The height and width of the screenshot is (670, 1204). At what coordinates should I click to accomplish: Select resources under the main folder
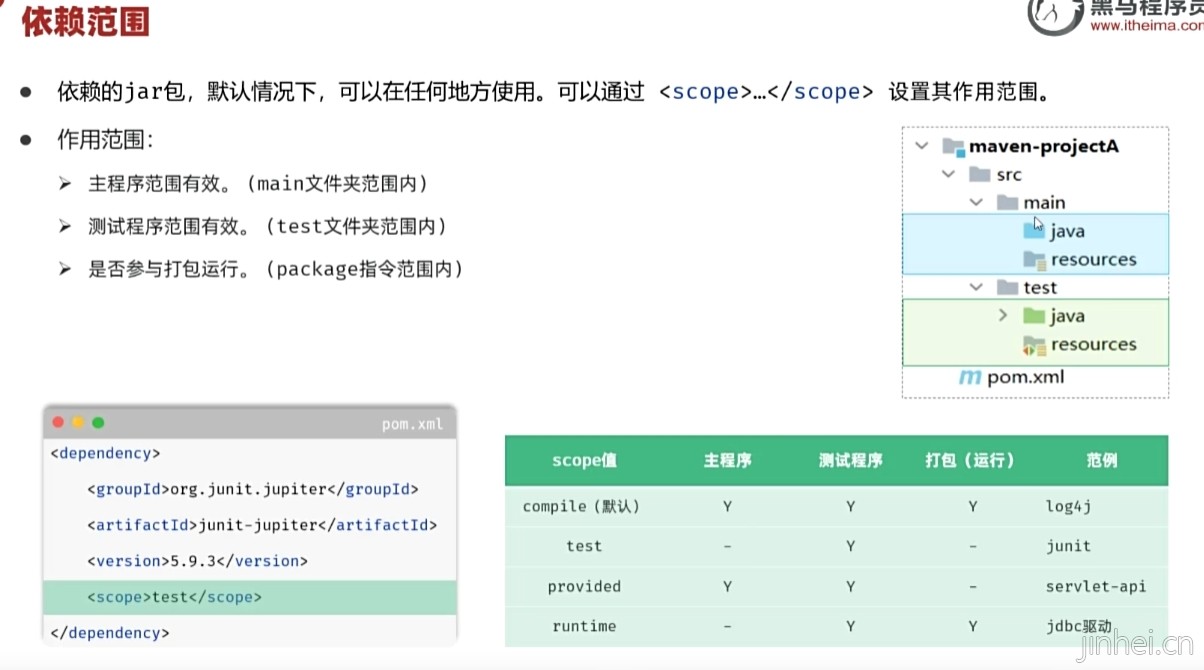point(1093,260)
